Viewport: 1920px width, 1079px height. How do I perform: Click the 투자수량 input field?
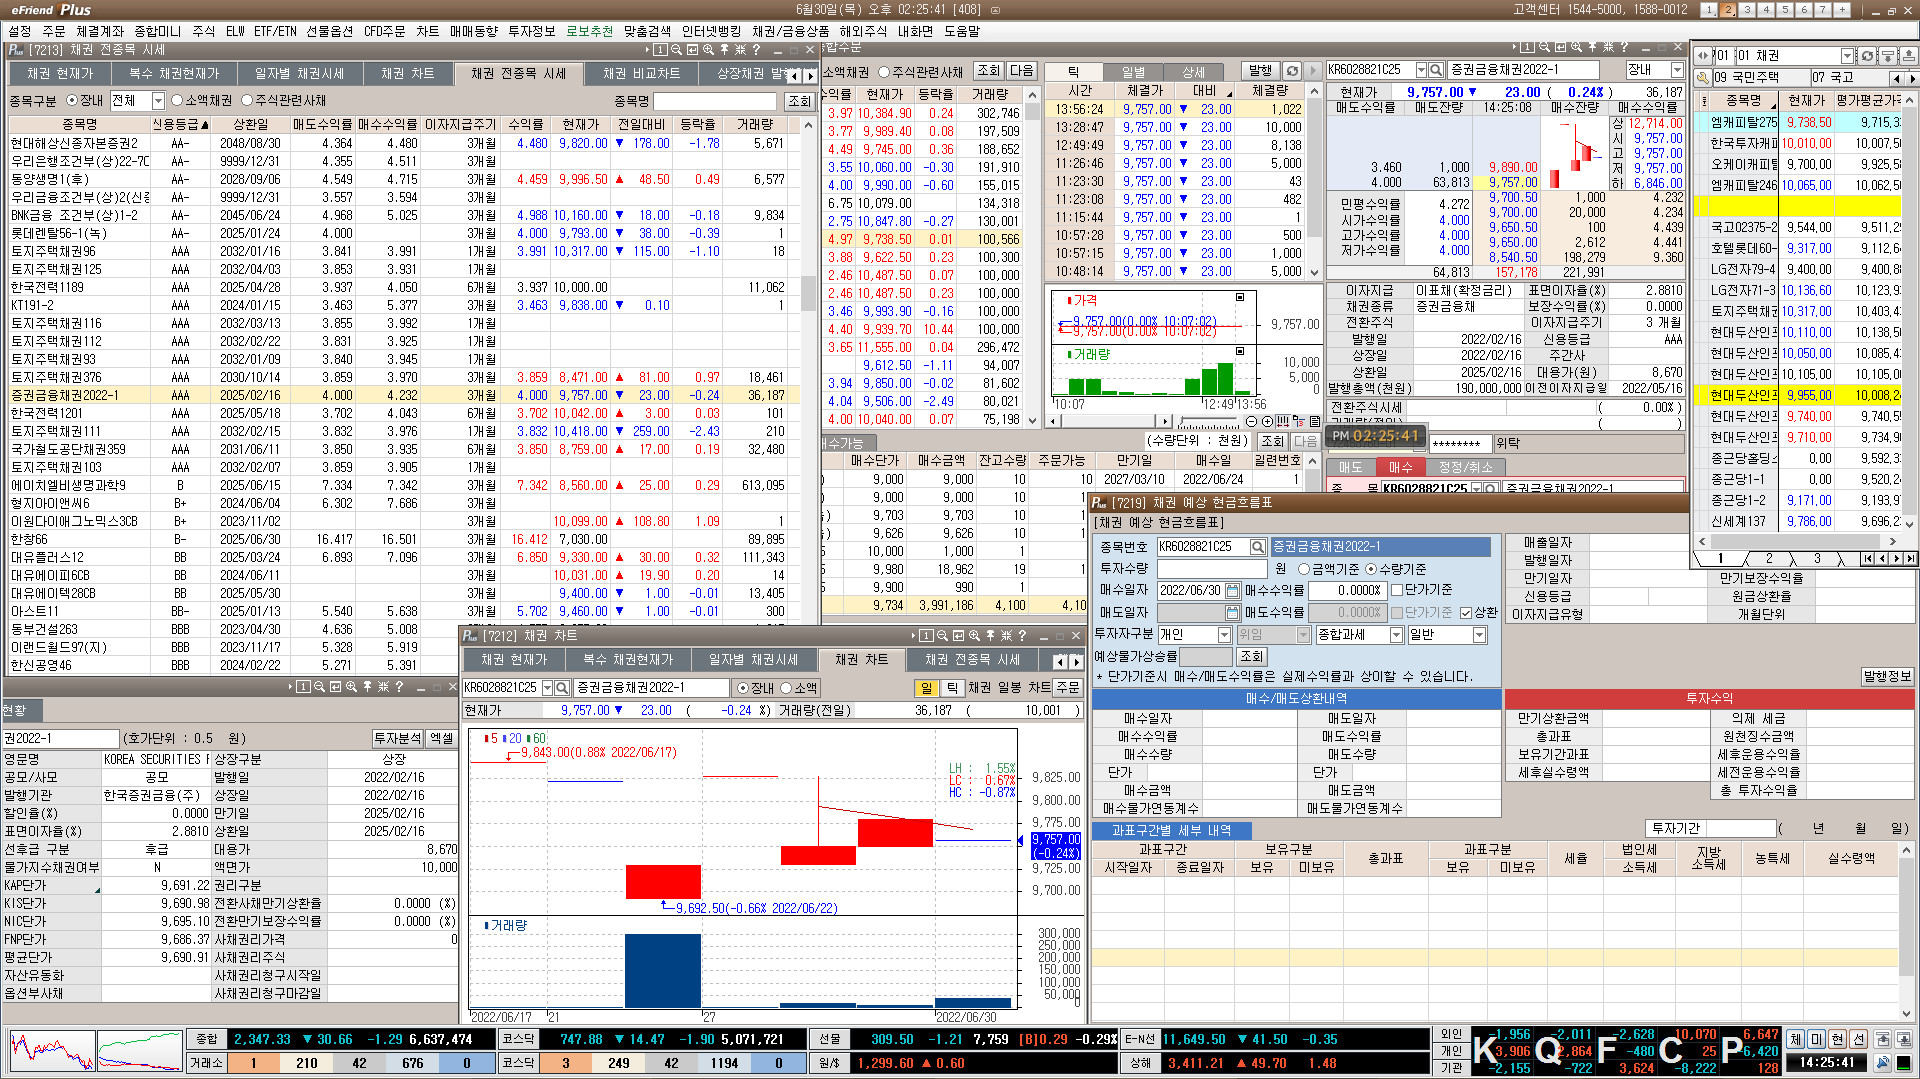coord(1212,569)
